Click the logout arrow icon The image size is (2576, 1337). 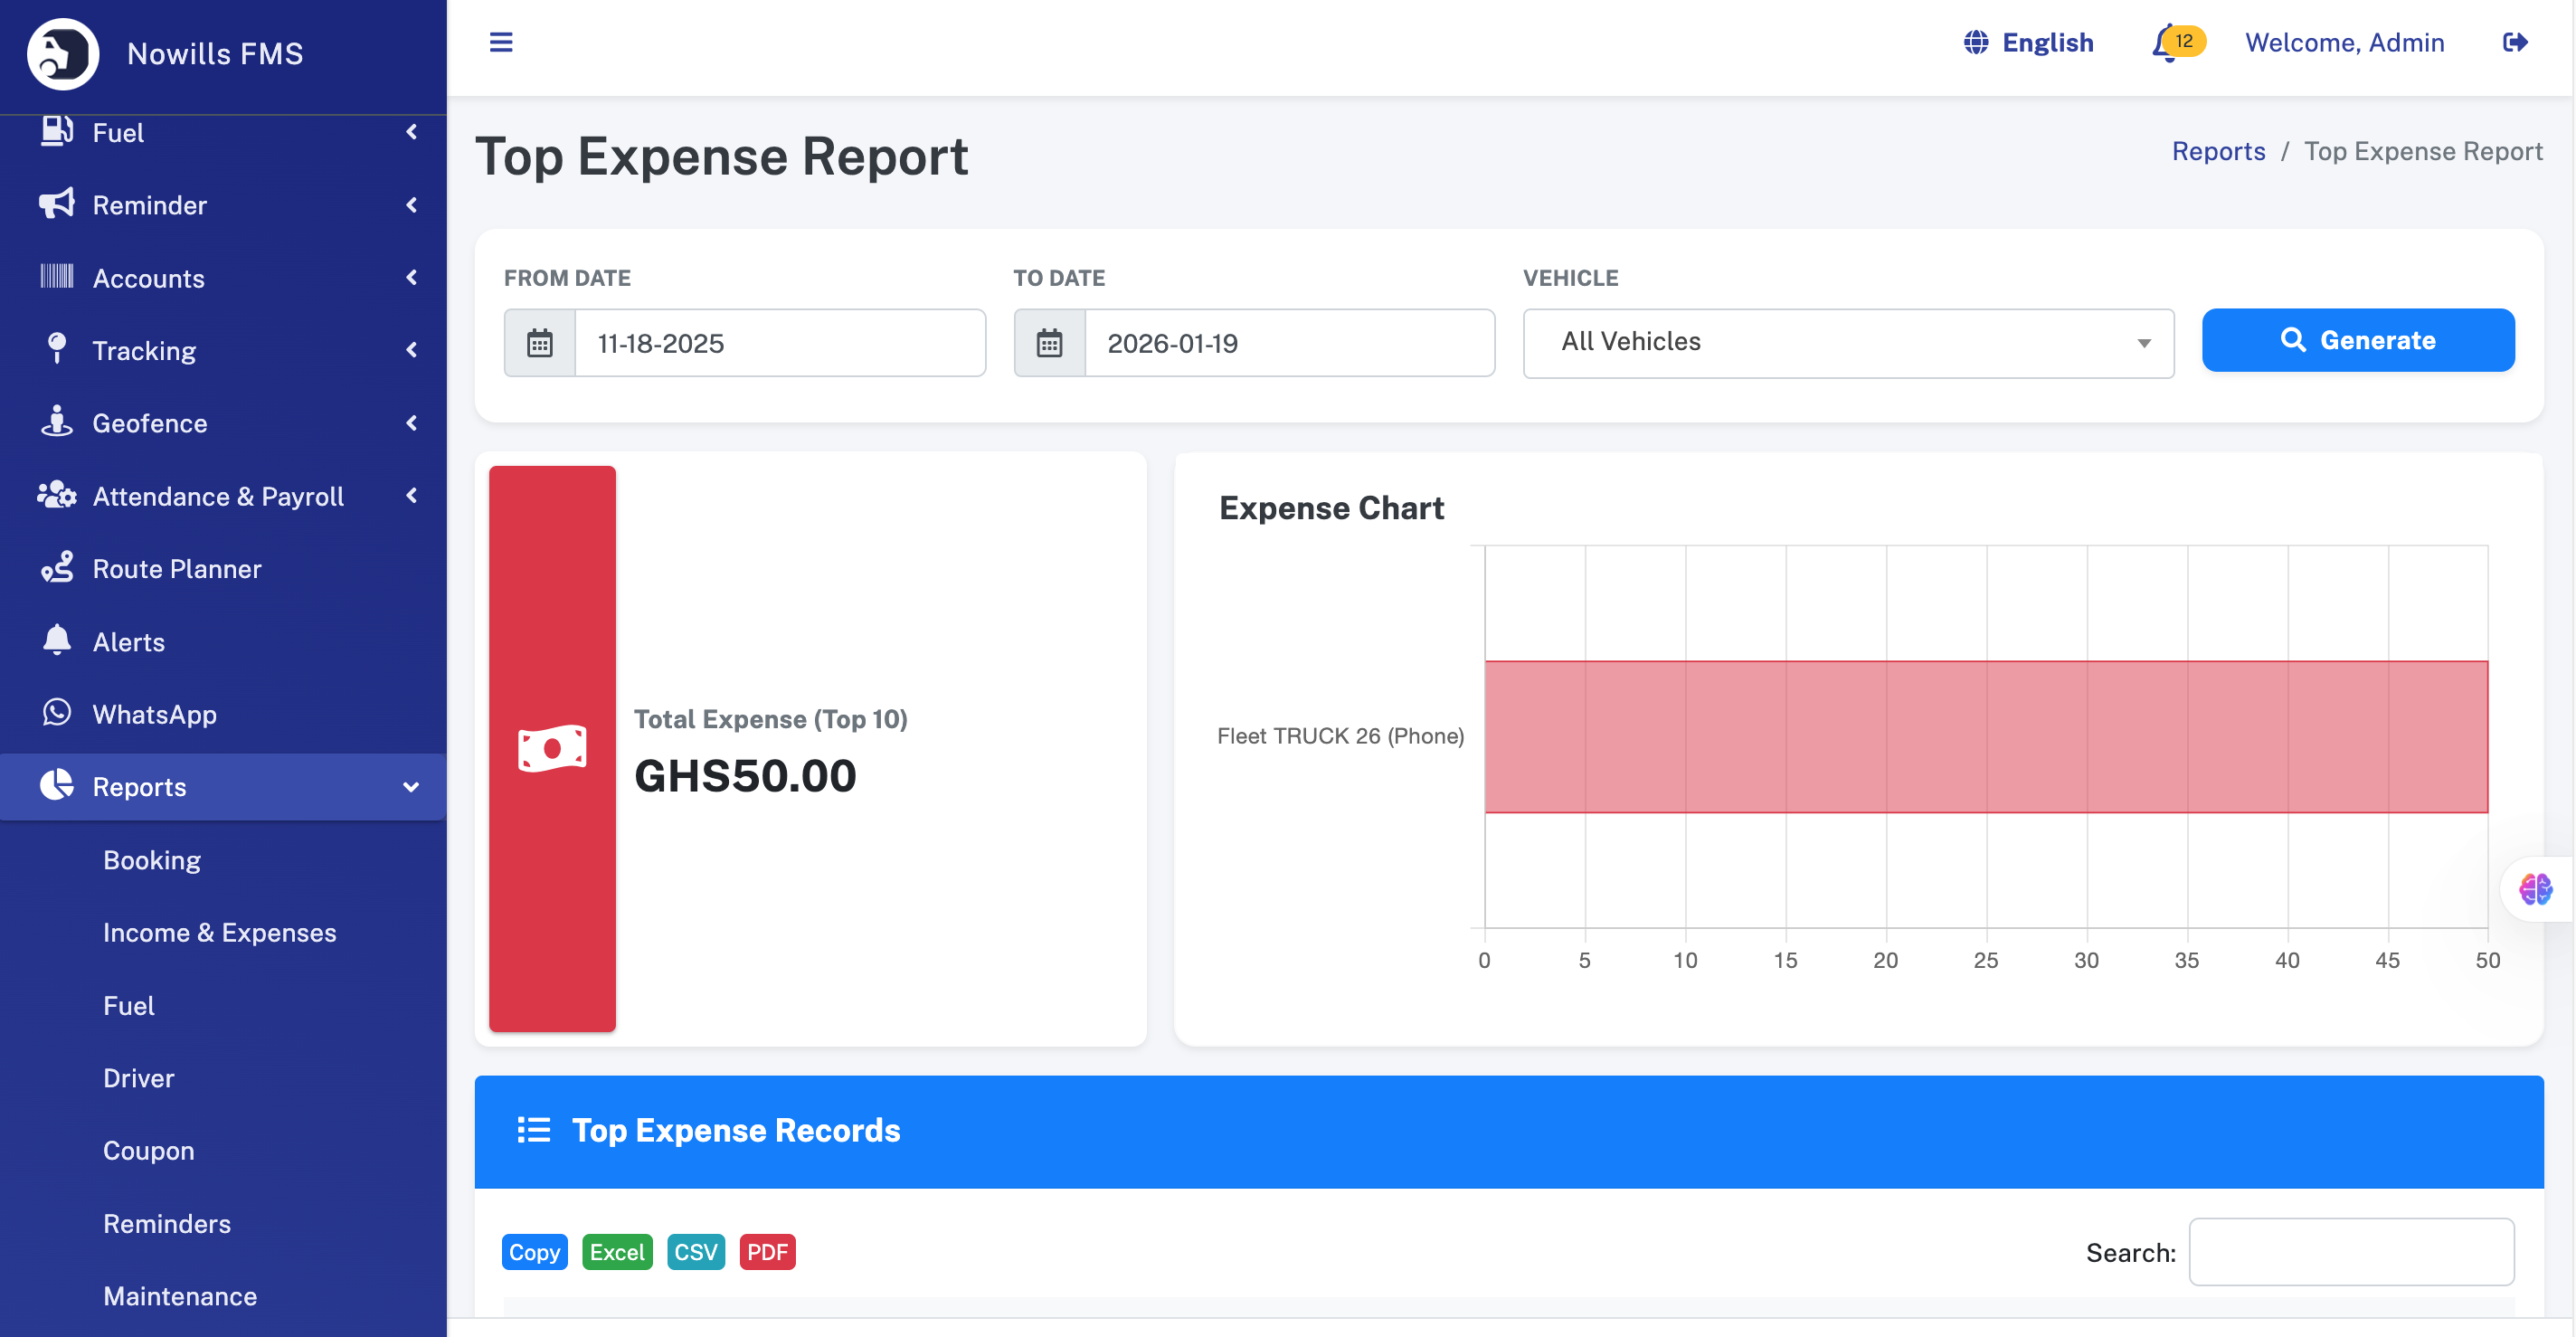(2514, 42)
